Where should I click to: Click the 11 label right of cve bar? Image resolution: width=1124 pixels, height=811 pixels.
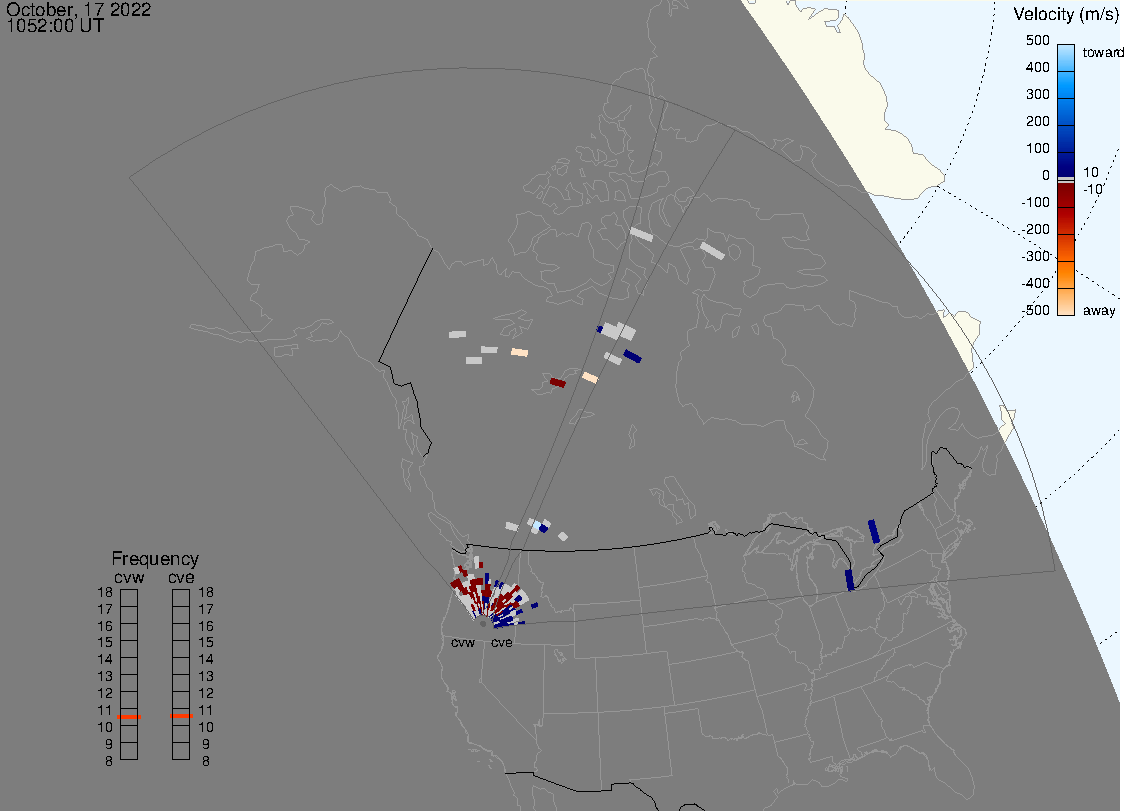click(x=206, y=711)
